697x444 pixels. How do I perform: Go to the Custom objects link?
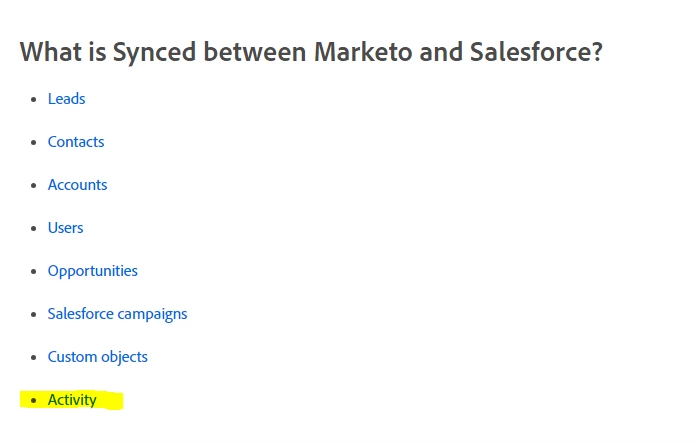click(97, 357)
